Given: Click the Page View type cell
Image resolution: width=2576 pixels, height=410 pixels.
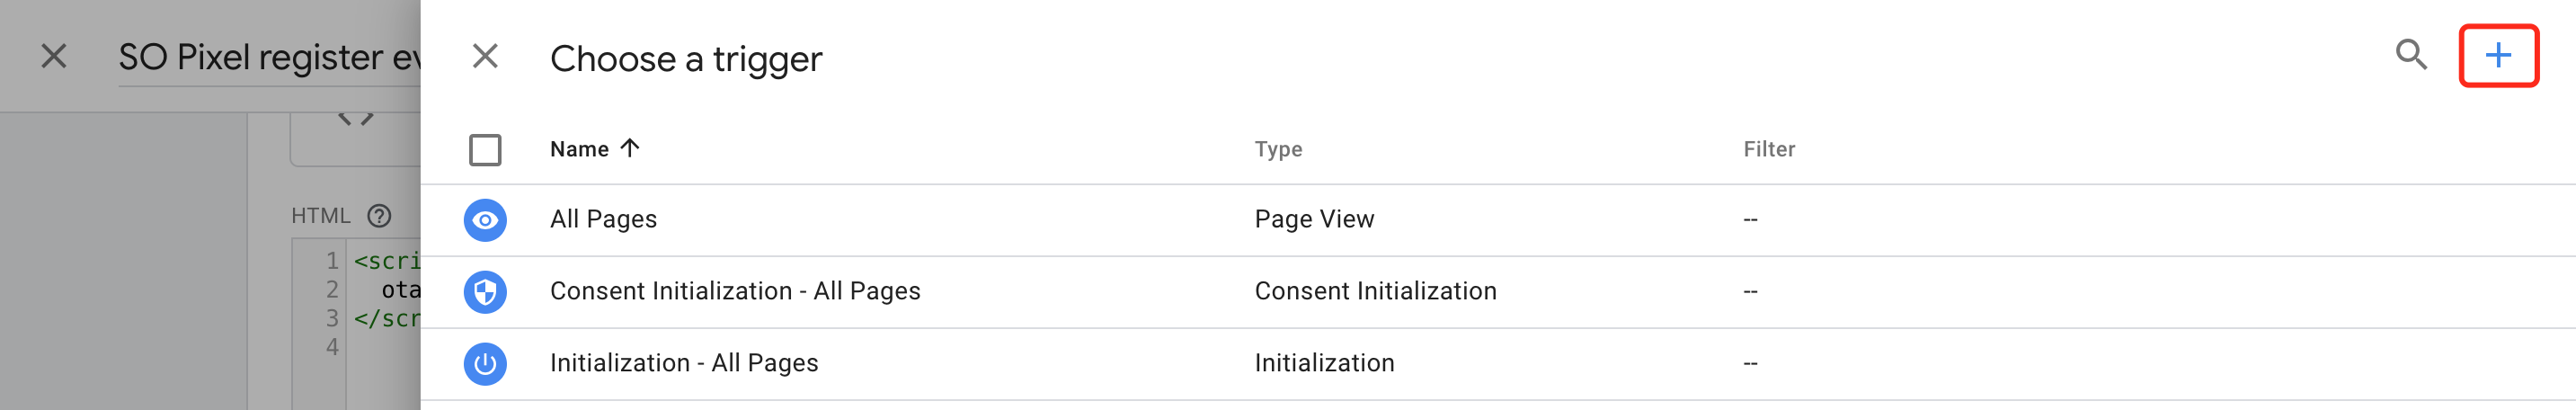Looking at the screenshot, I should (x=1314, y=220).
